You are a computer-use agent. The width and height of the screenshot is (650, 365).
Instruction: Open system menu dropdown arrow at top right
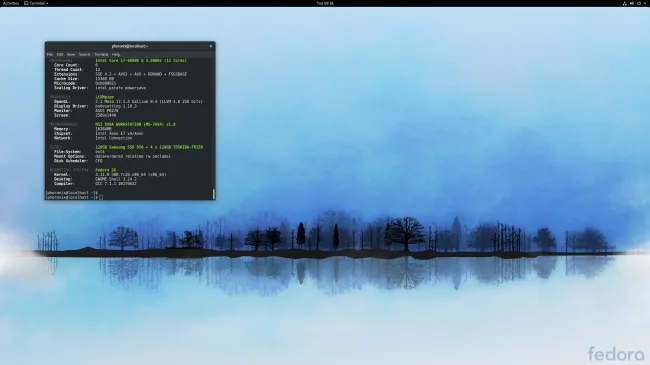(645, 3)
